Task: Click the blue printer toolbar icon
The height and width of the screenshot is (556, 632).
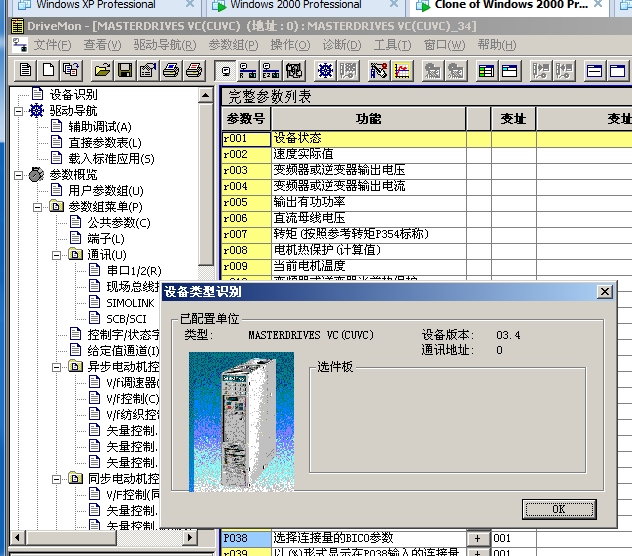Action: (171, 71)
